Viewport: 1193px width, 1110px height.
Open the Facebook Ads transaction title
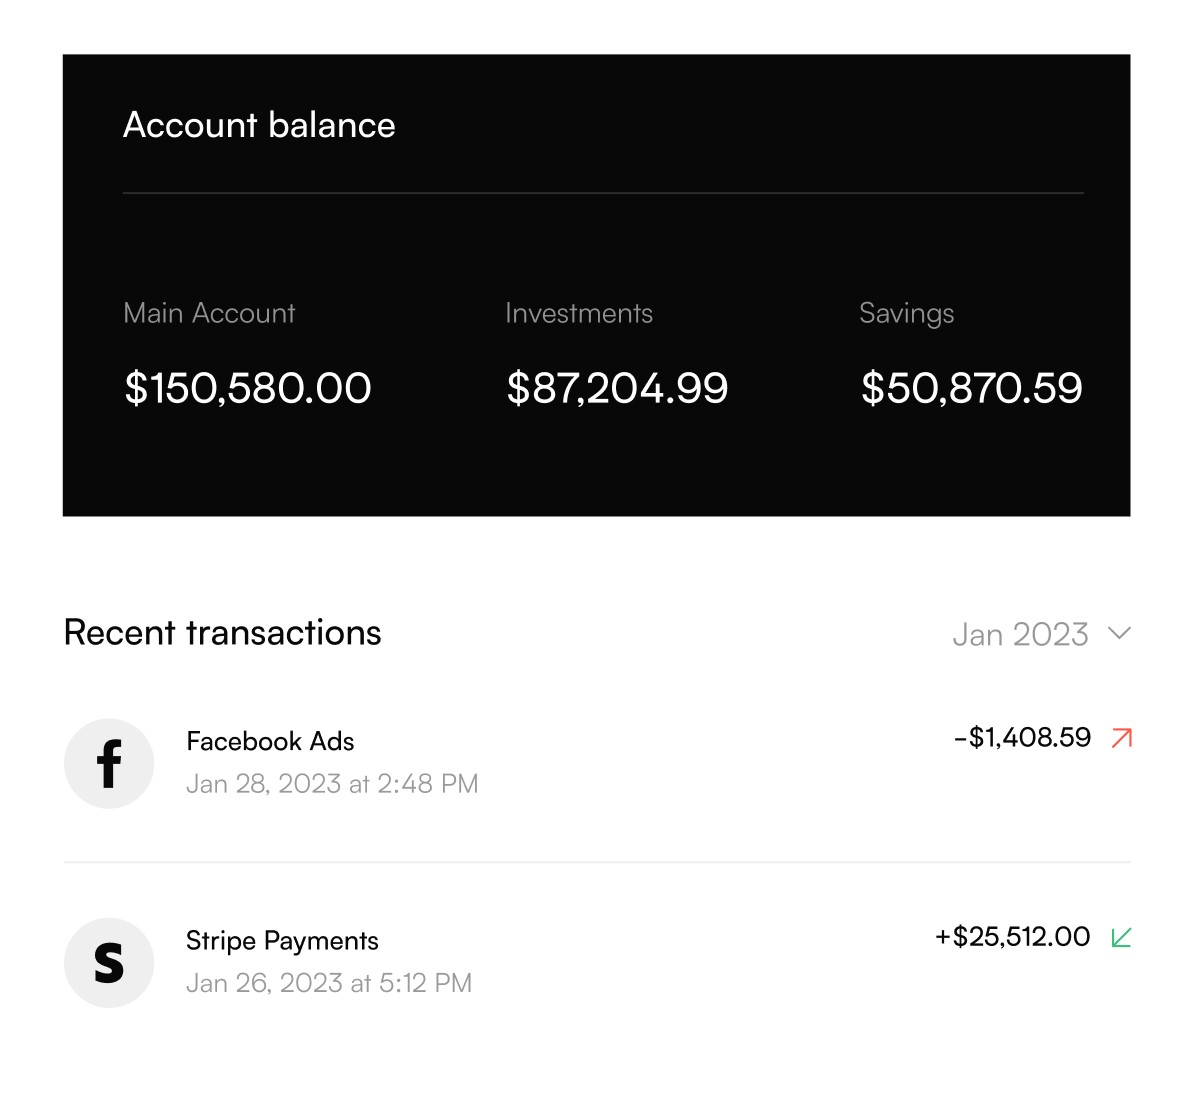point(270,741)
